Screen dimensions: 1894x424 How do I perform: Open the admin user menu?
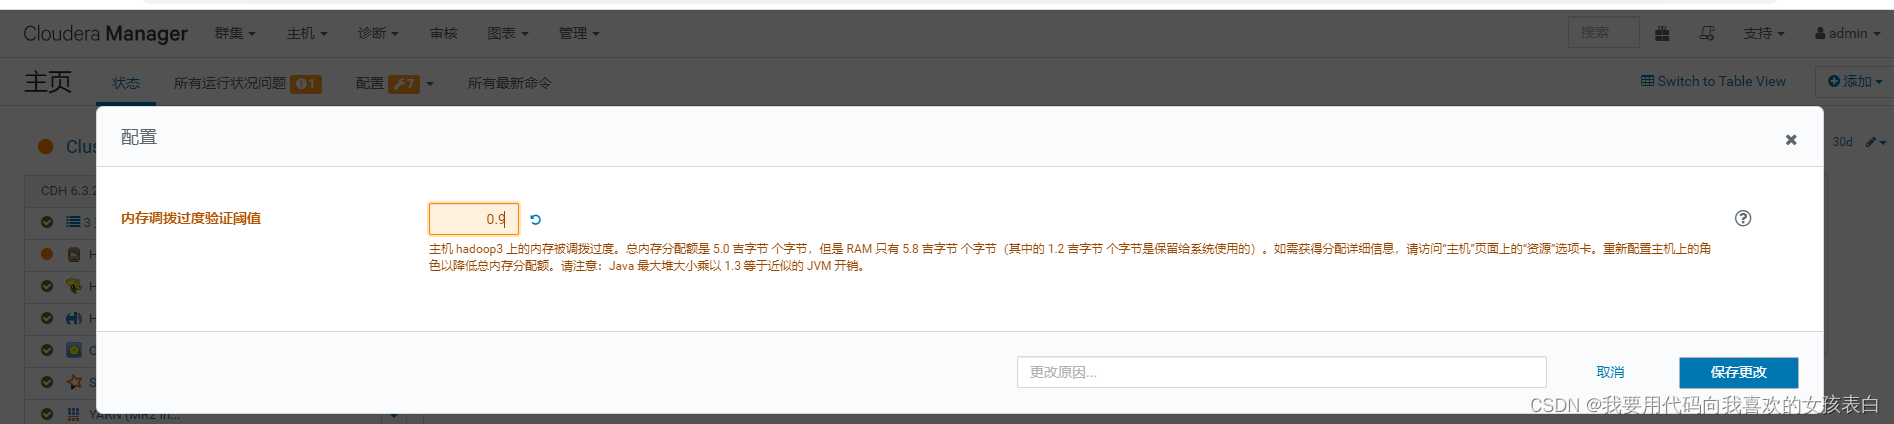pos(1847,33)
